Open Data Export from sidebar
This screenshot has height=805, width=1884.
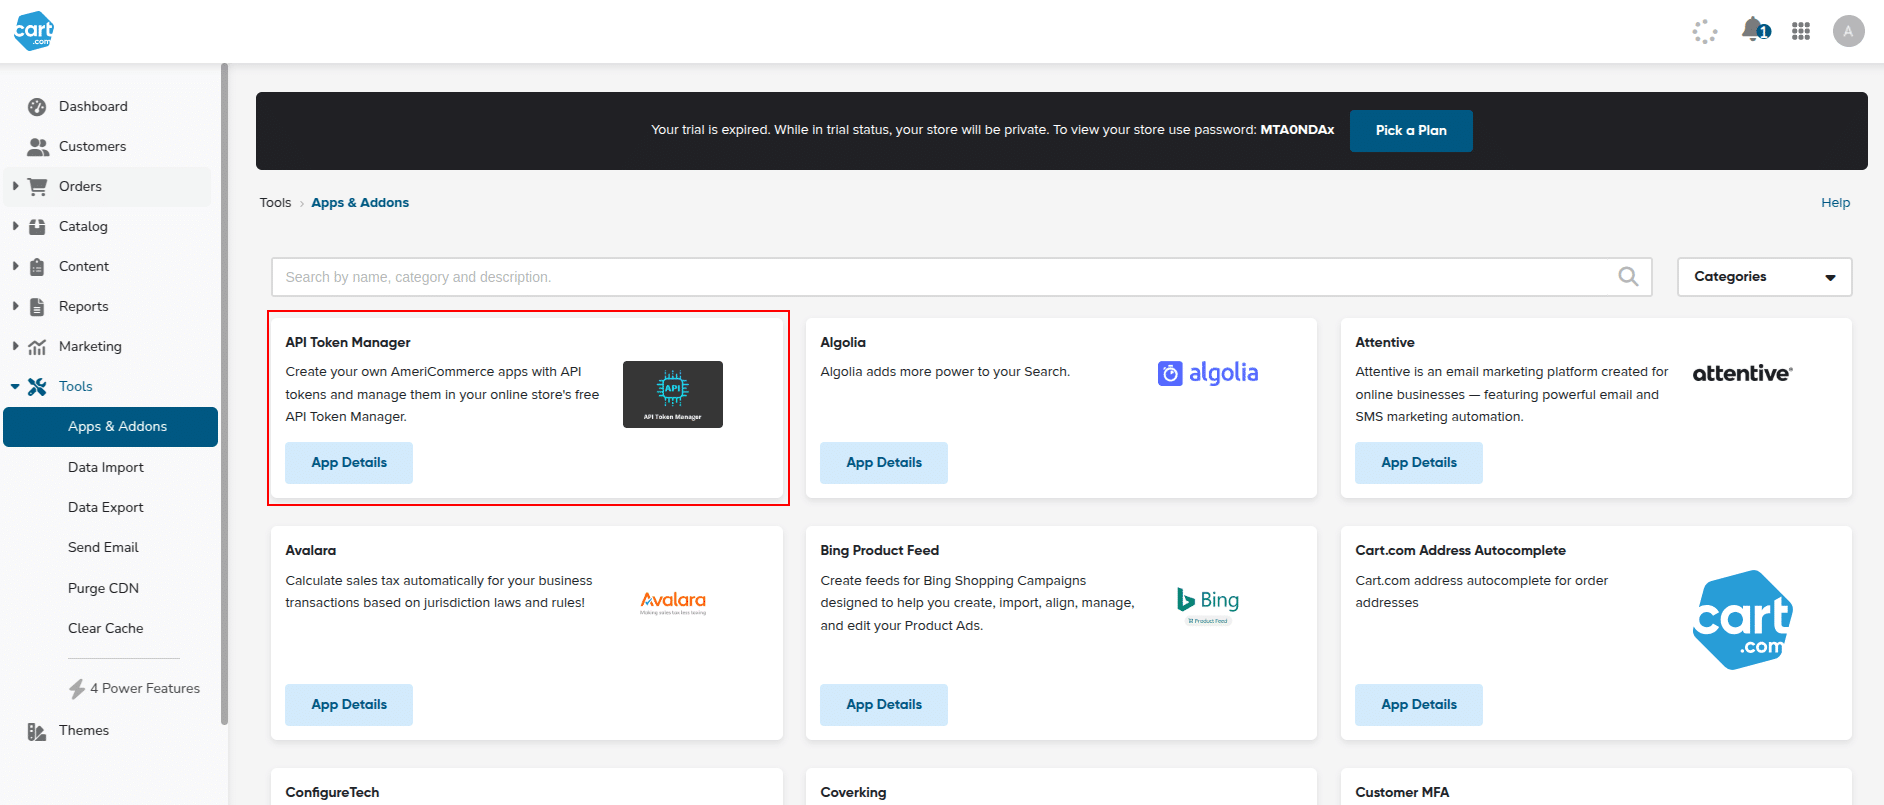(x=106, y=507)
